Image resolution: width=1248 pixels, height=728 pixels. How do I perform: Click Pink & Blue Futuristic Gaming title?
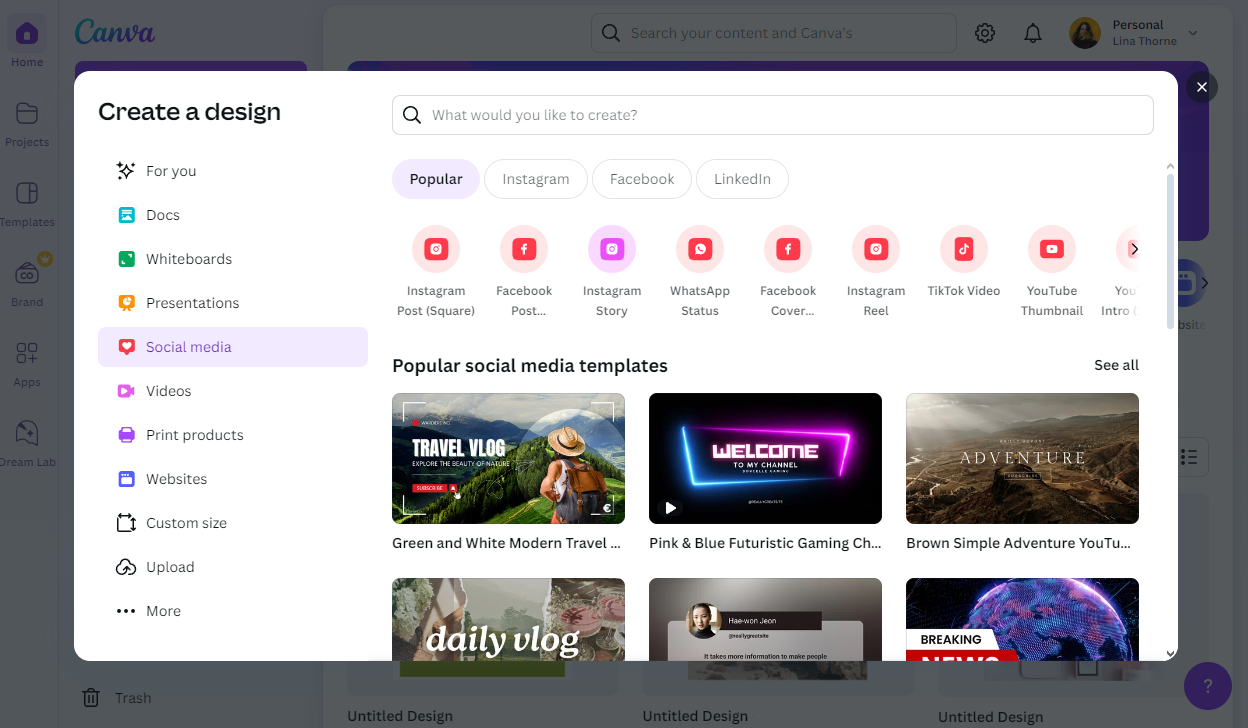click(765, 543)
